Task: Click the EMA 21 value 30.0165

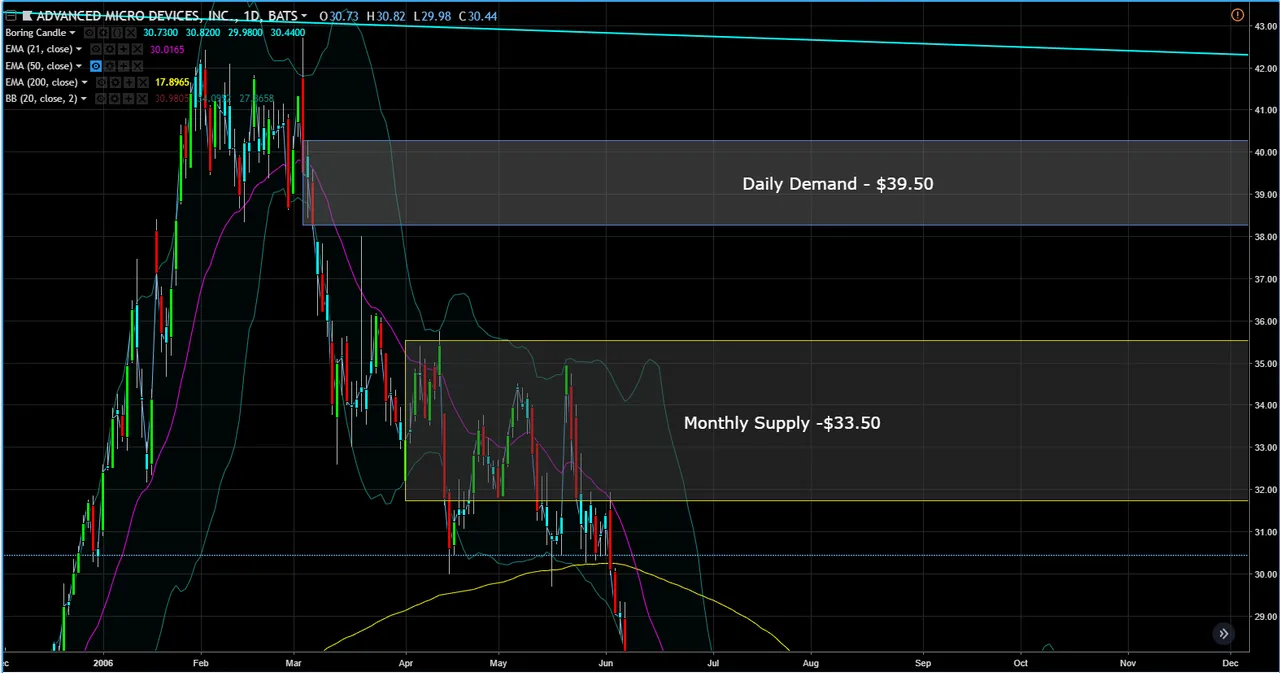Action: 167,49
